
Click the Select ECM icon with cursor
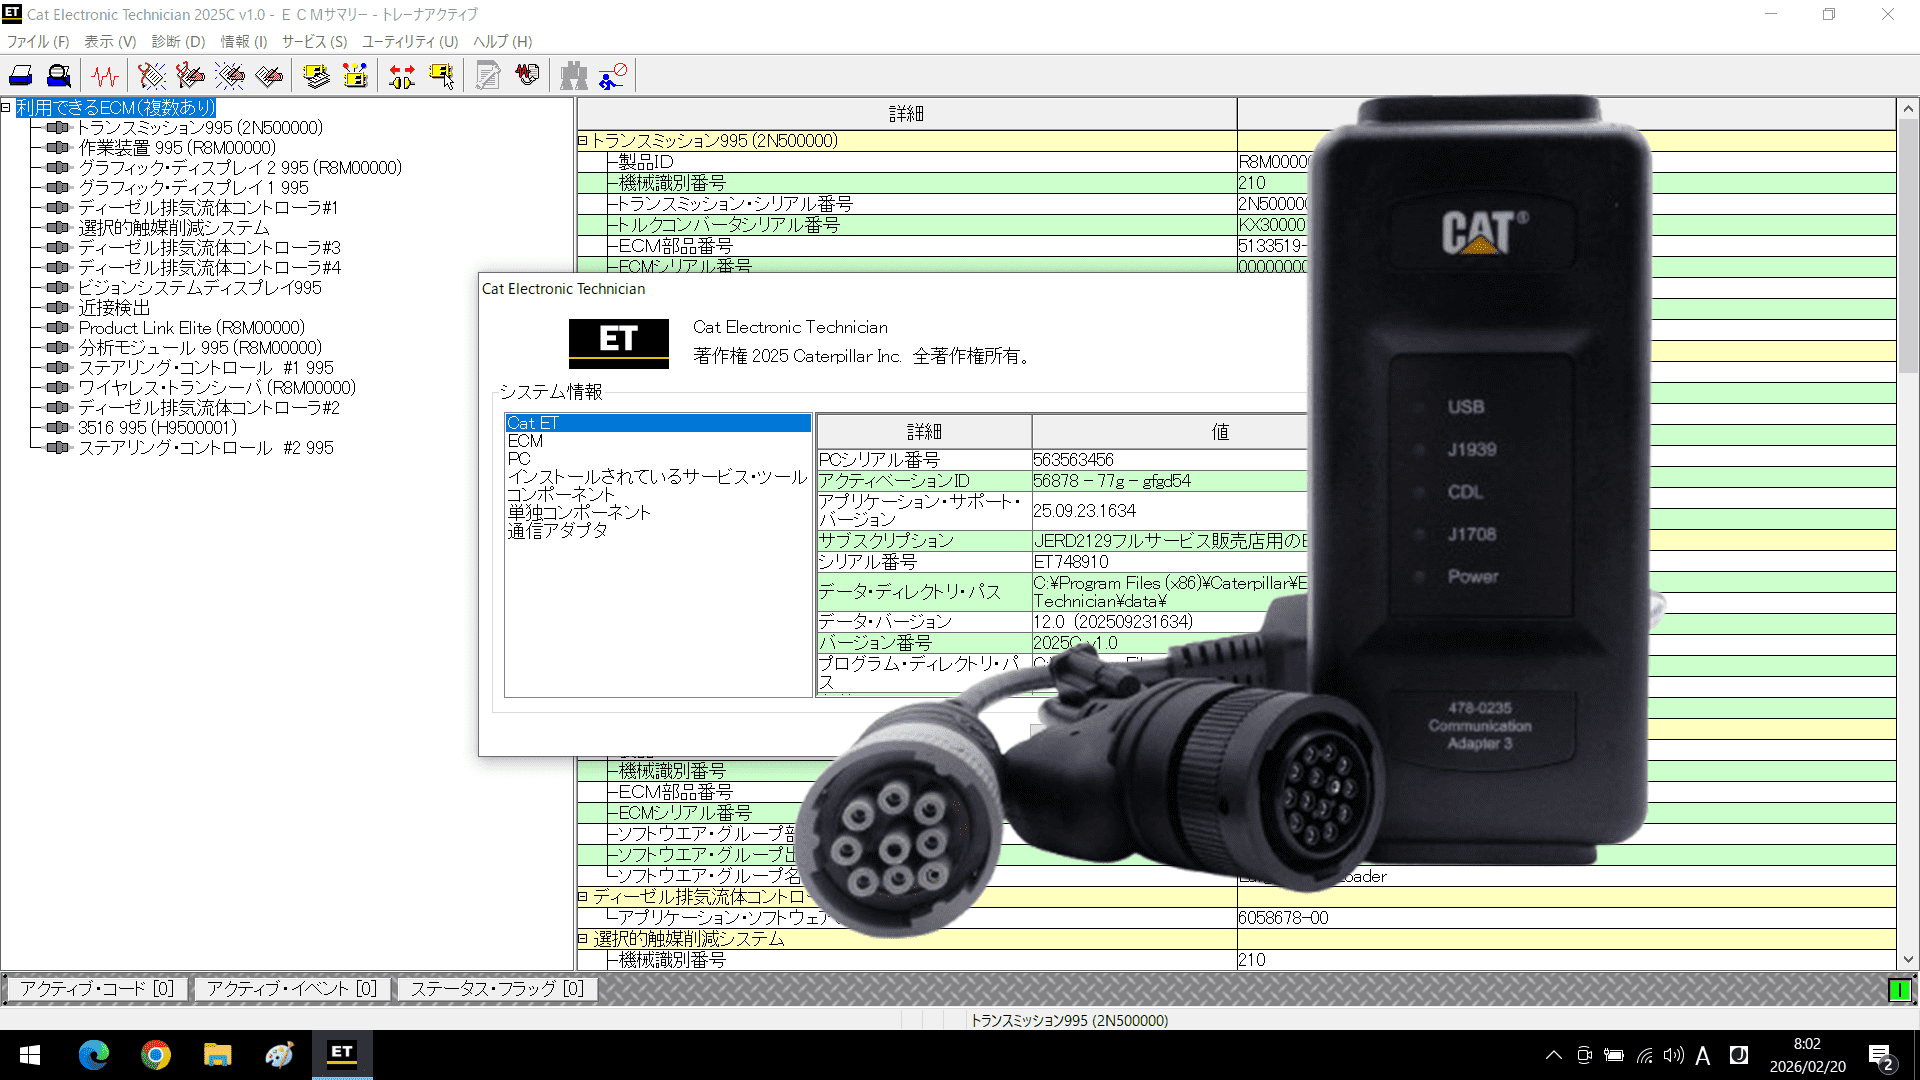[x=441, y=76]
